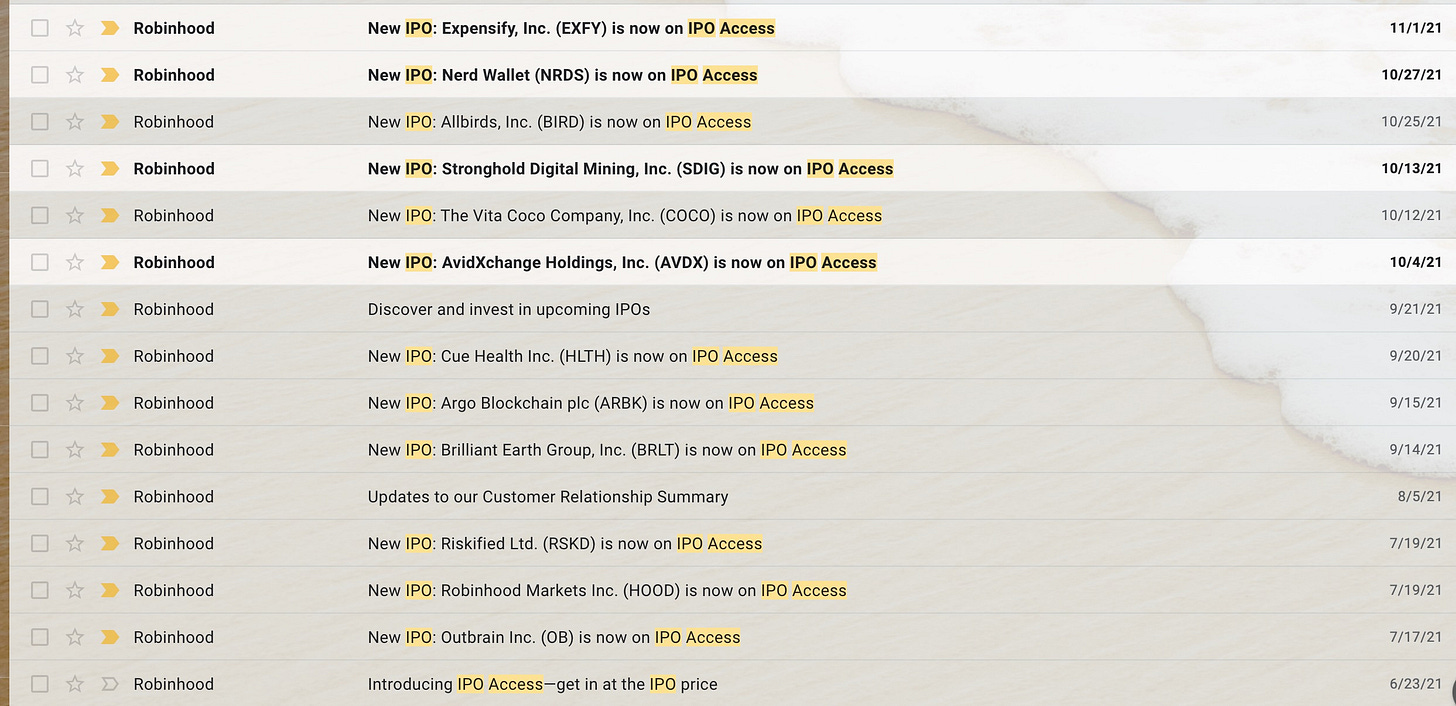
Task: Click the 6/23/21 date entry
Action: click(1416, 684)
